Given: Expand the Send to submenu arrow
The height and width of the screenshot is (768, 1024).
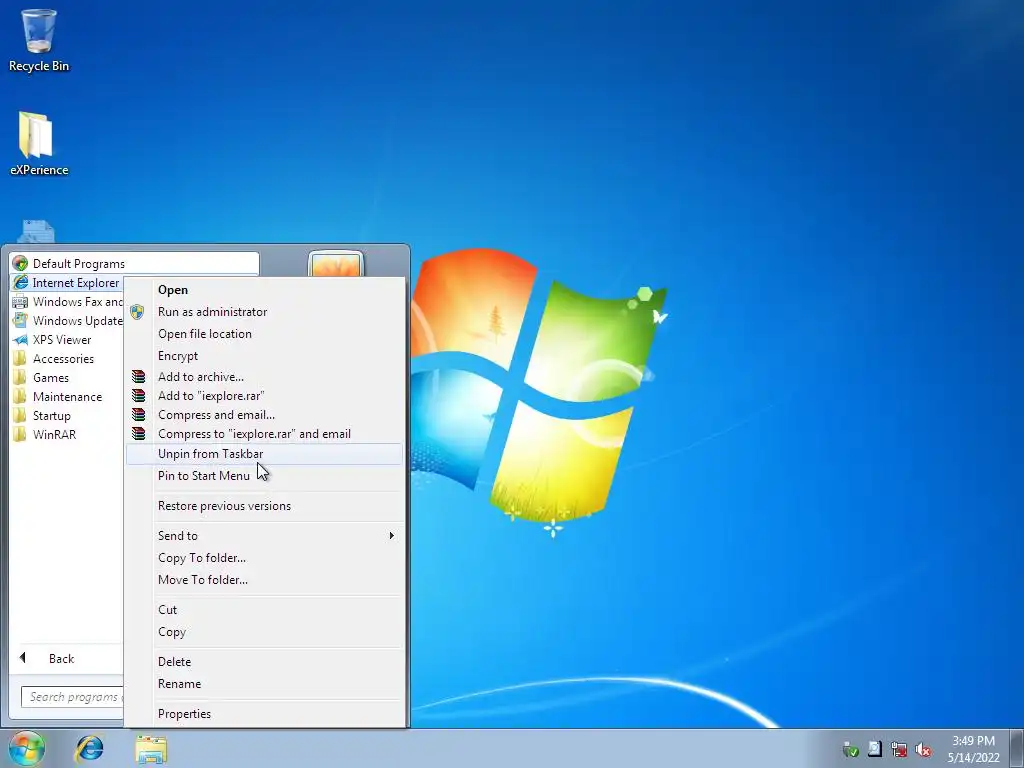Looking at the screenshot, I should 391,536.
